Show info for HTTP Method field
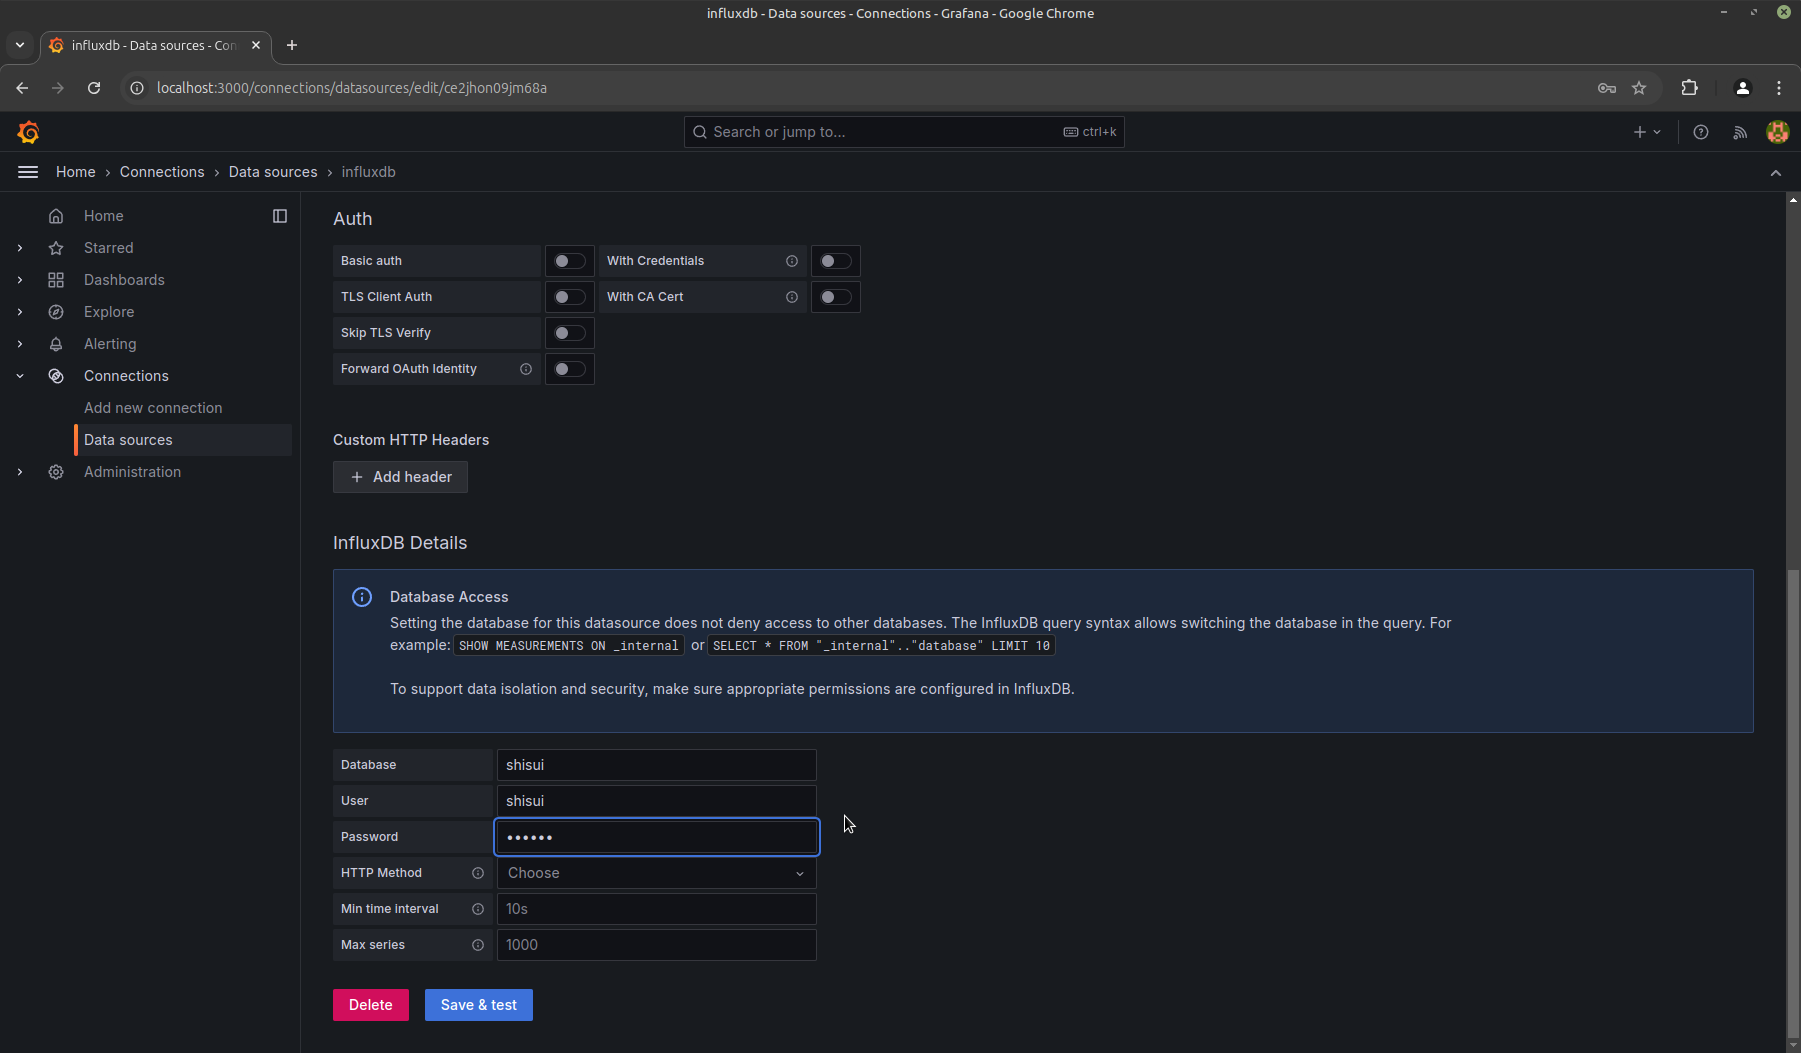 coord(478,873)
